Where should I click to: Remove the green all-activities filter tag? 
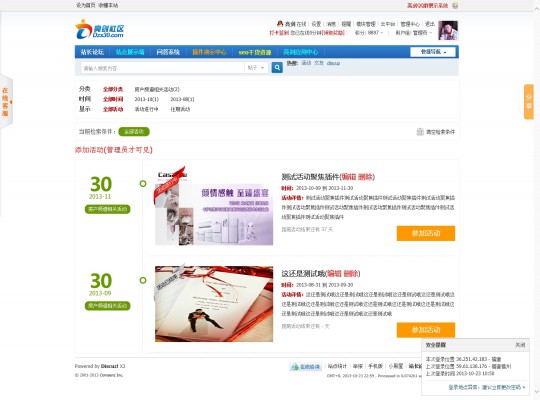134,132
